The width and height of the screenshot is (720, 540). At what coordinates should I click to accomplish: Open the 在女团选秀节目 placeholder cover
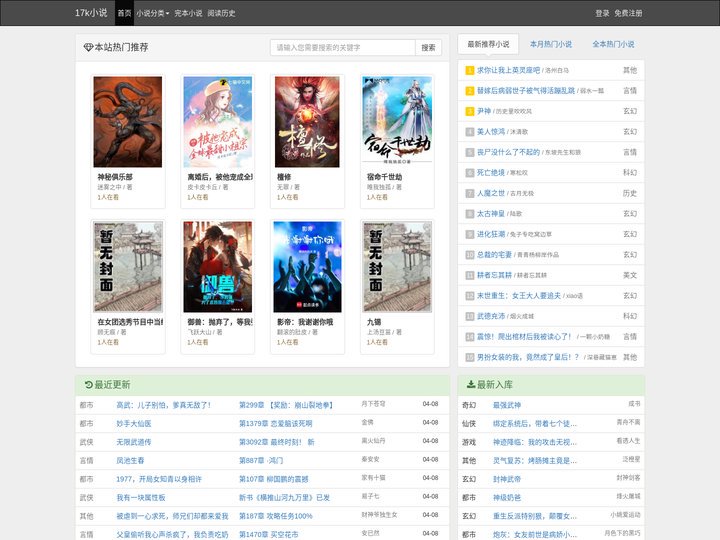[x=128, y=267]
